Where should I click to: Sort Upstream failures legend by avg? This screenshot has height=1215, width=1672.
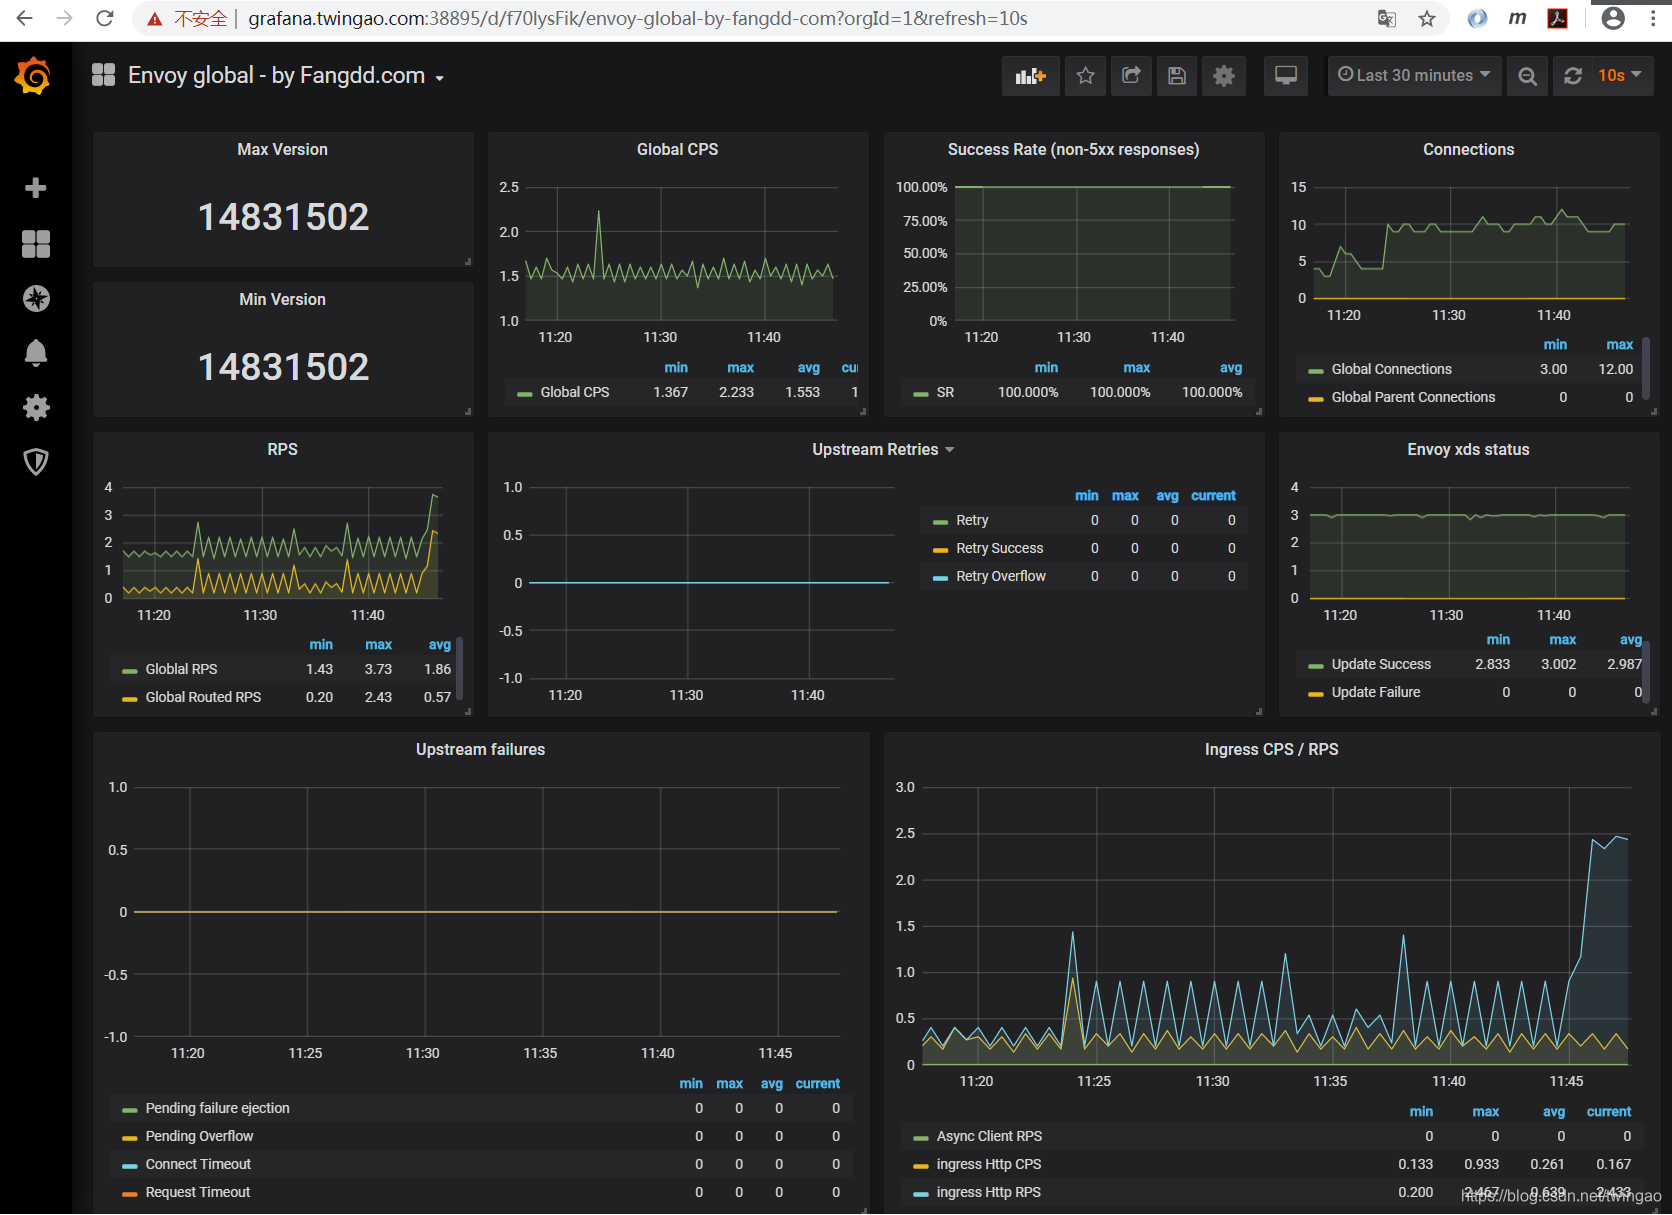[771, 1083]
